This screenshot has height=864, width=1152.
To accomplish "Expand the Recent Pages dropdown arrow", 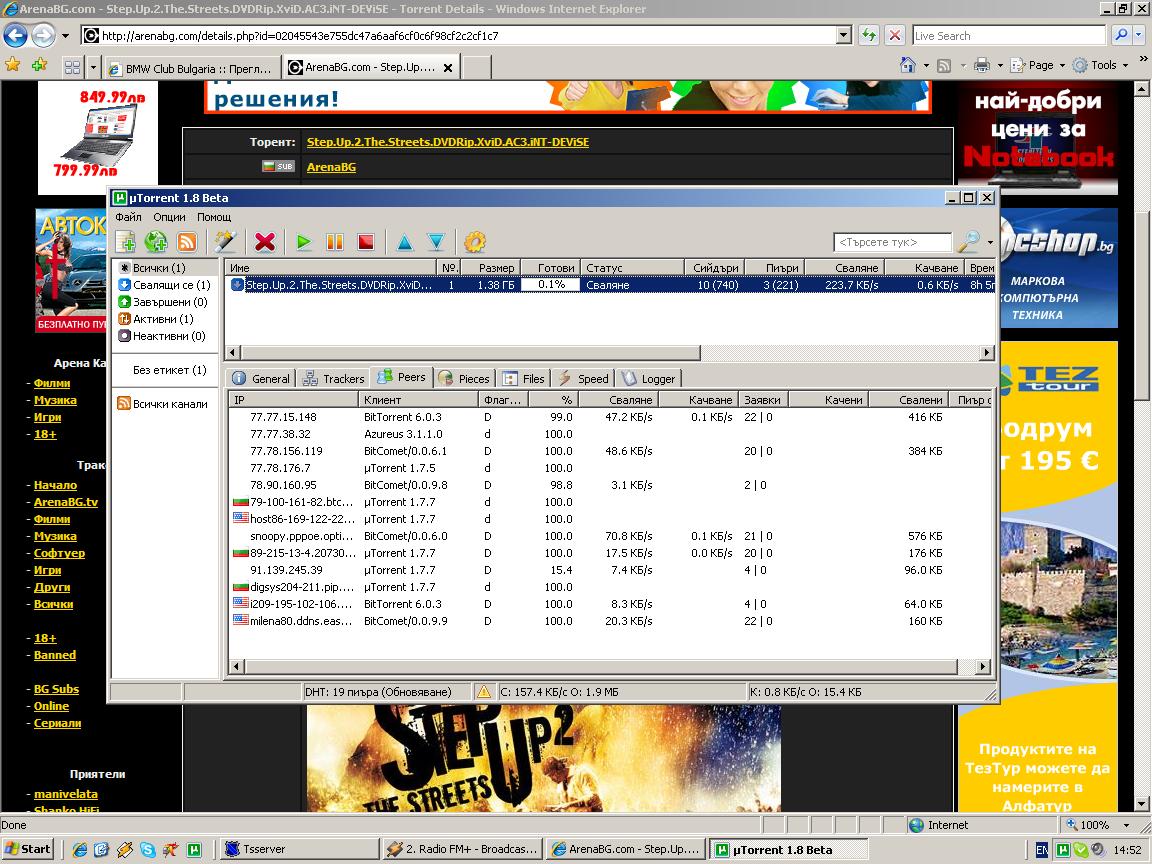I will 65,35.
